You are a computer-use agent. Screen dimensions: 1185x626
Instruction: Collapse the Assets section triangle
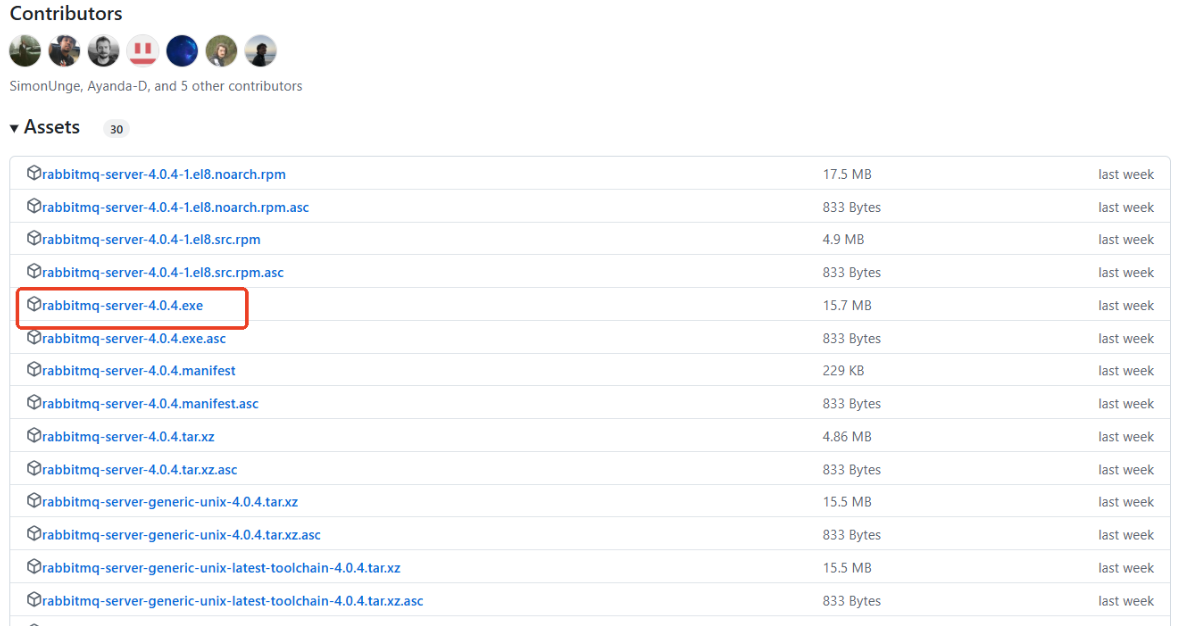[x=14, y=129]
